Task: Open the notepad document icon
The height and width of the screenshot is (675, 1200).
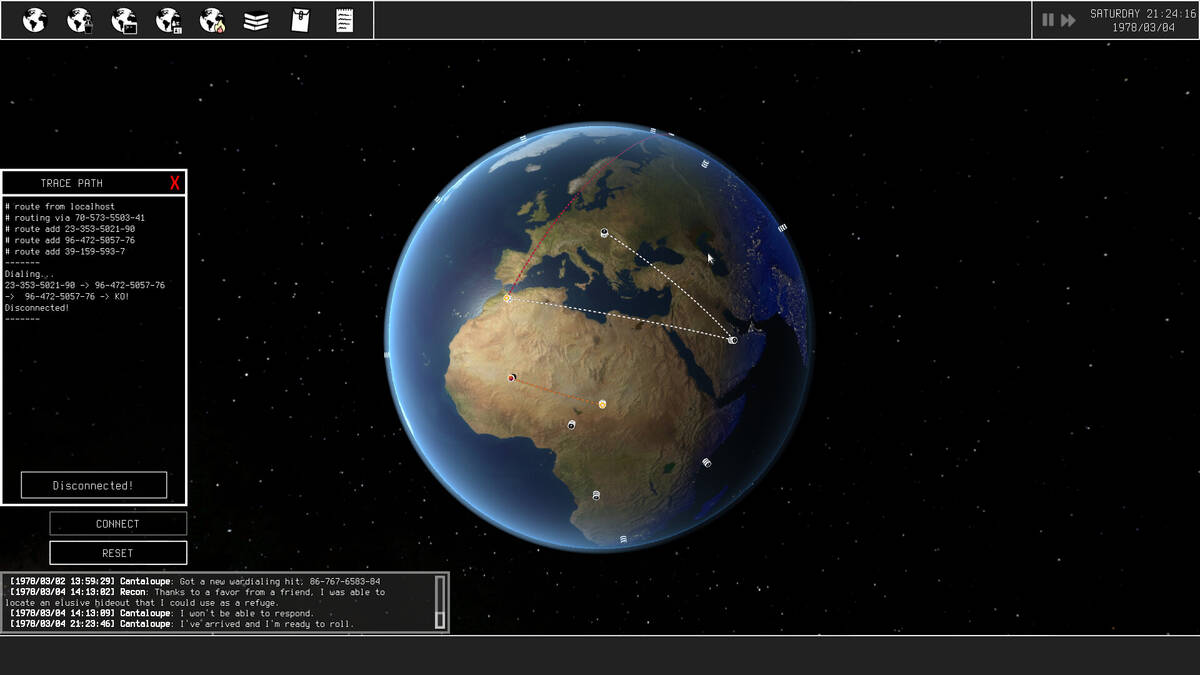Action: [344, 20]
